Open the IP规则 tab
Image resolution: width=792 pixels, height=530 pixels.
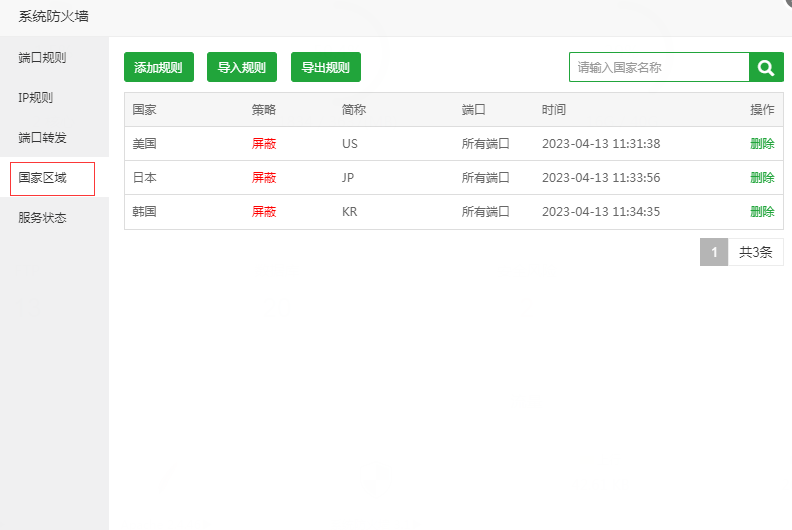[36, 97]
